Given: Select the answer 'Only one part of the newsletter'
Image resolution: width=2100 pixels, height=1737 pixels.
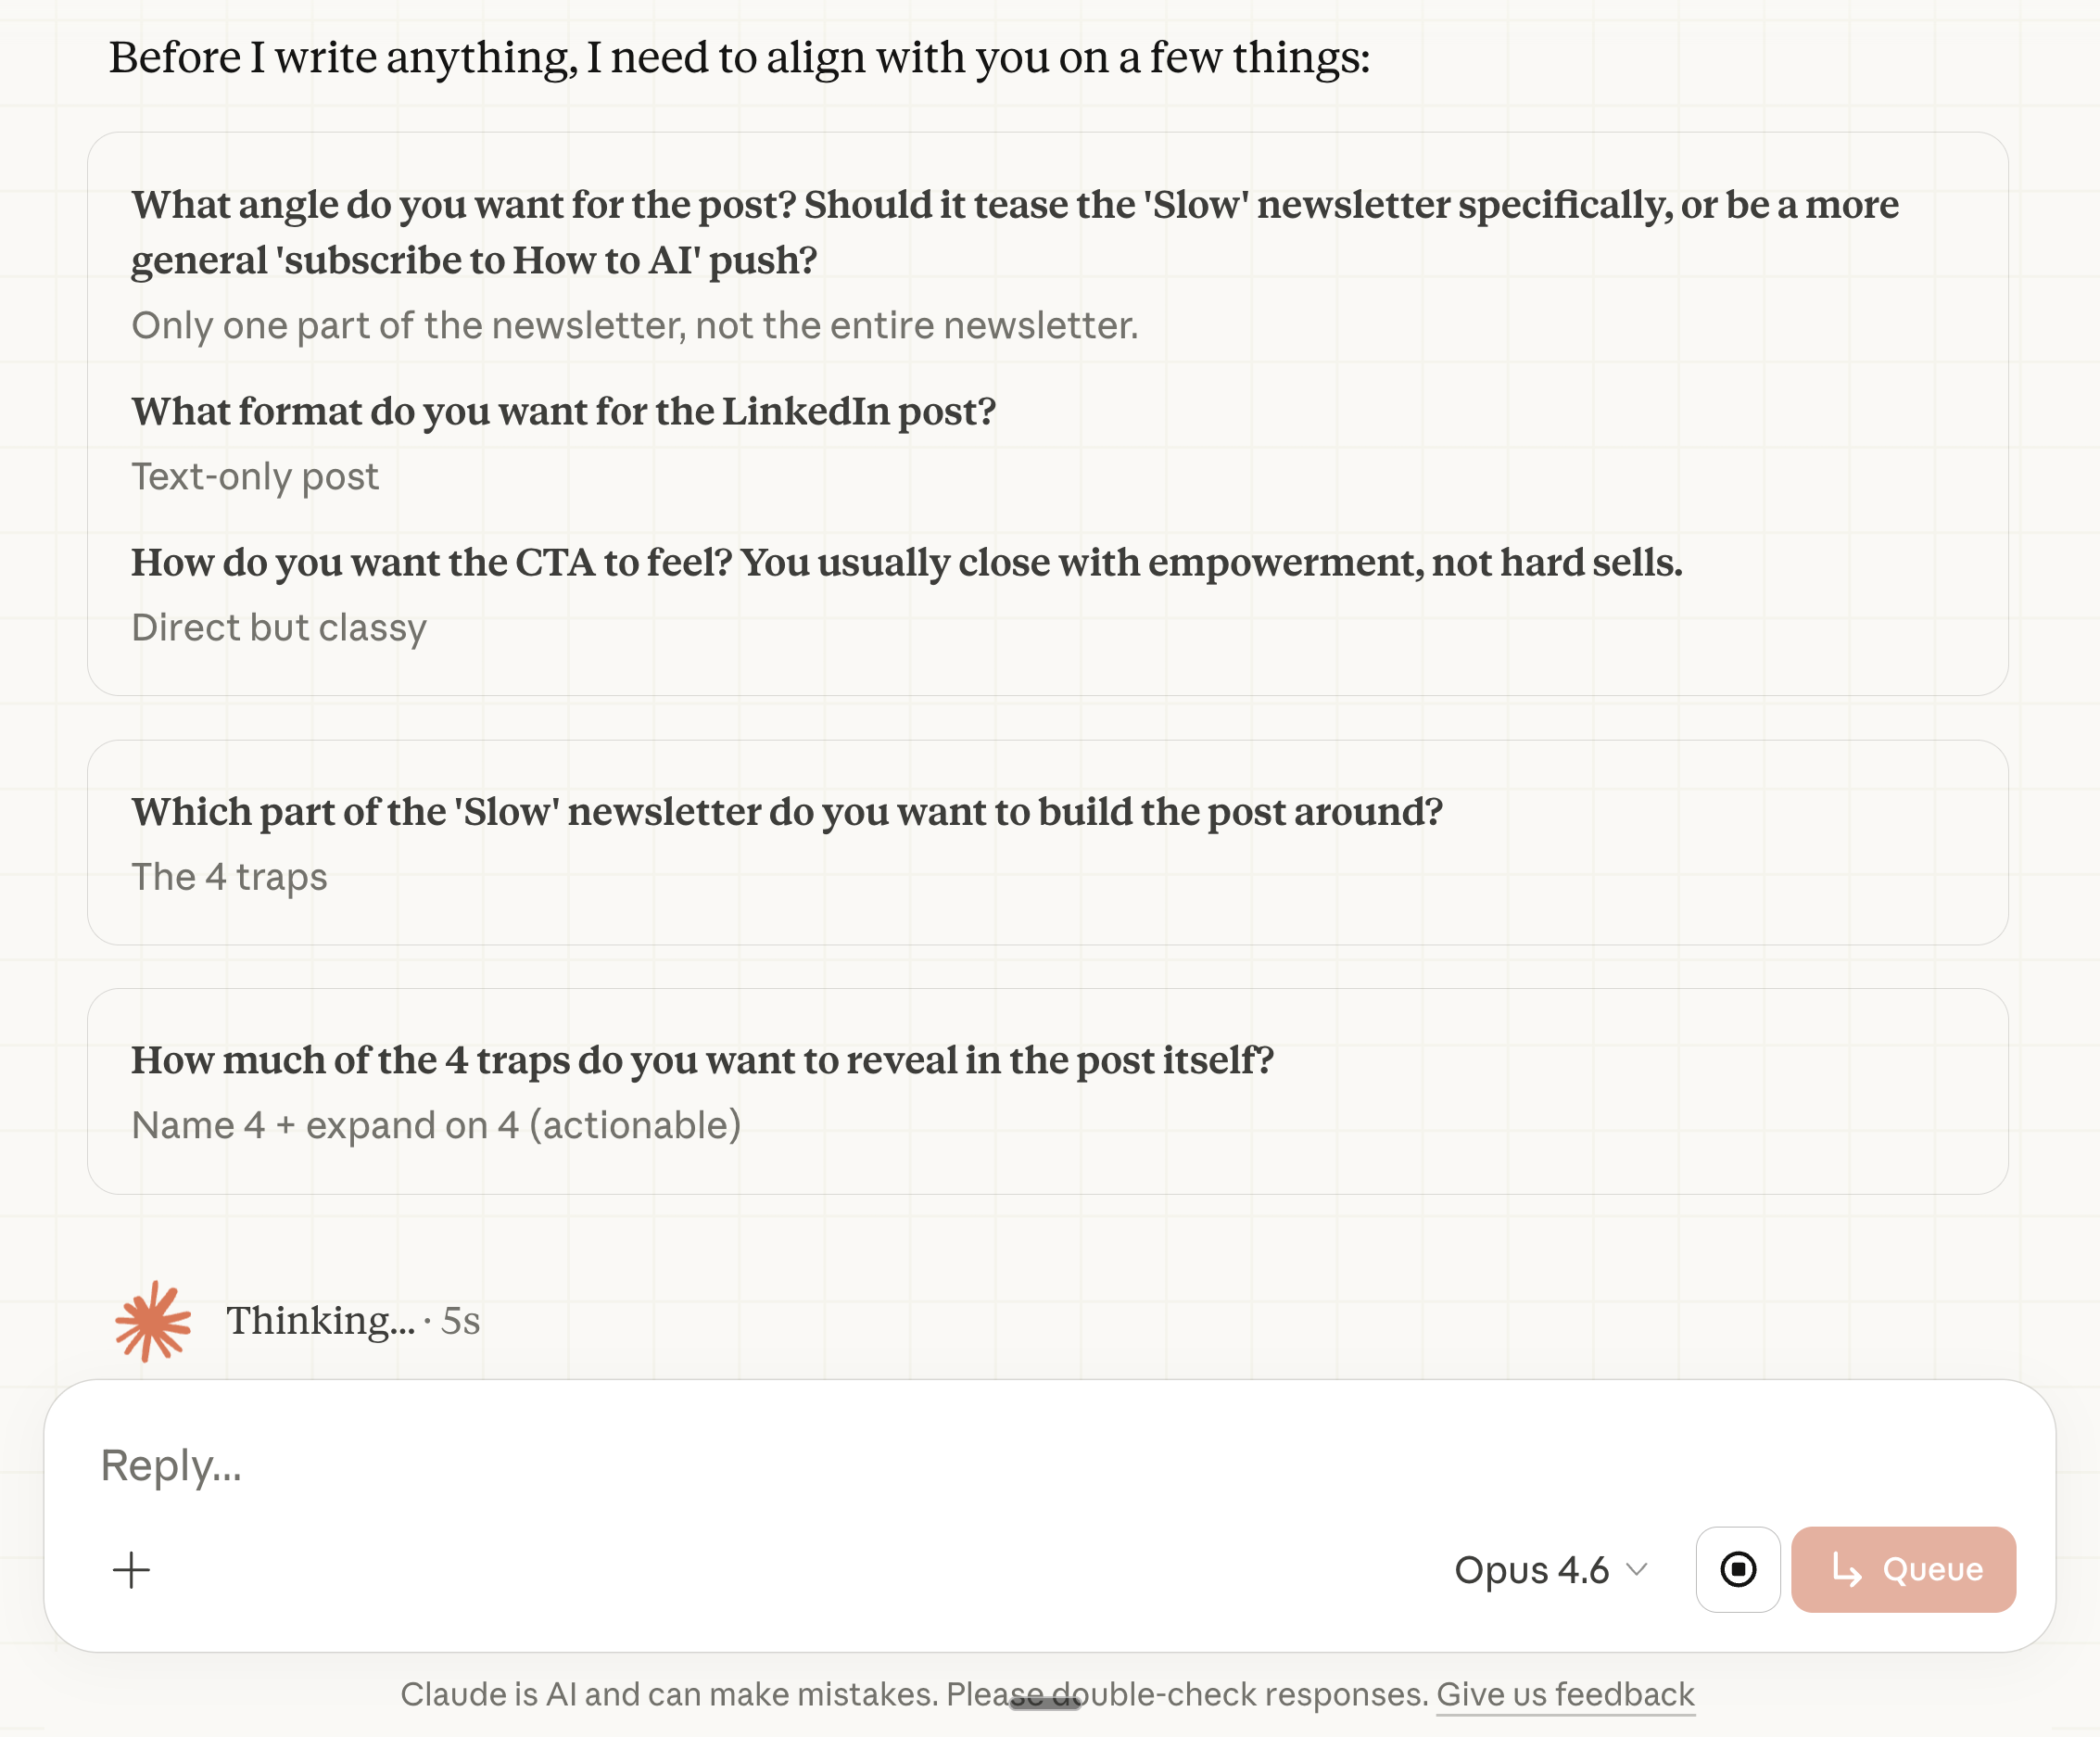Looking at the screenshot, I should (x=634, y=326).
